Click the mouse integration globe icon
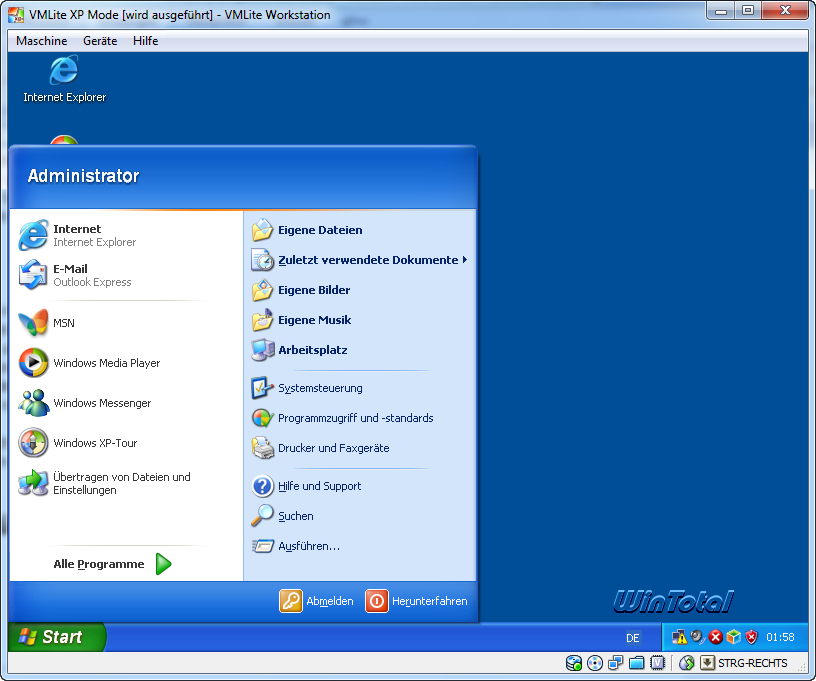Screen dimensions: 816x681 tap(687, 663)
